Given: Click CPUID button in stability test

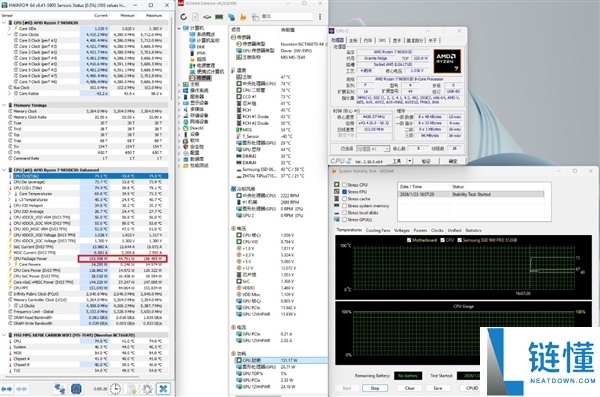Looking at the screenshot, I should pos(471,388).
